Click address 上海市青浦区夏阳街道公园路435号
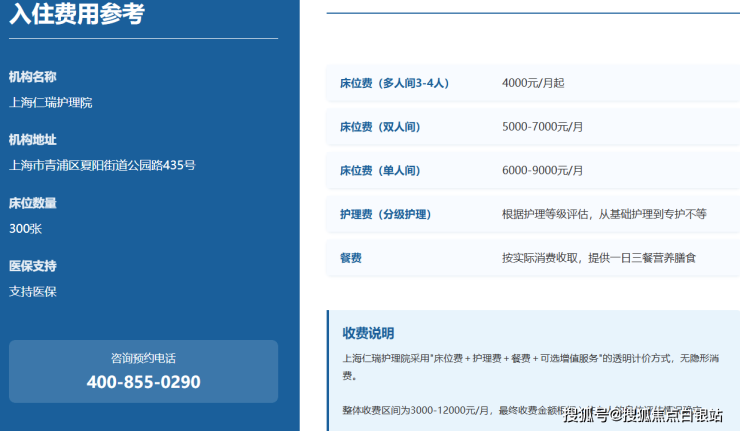This screenshot has height=431, width=740. [x=102, y=165]
